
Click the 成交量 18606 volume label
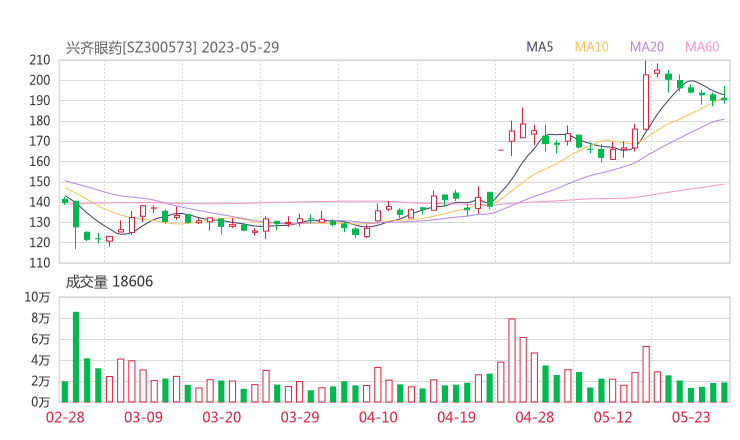point(109,282)
